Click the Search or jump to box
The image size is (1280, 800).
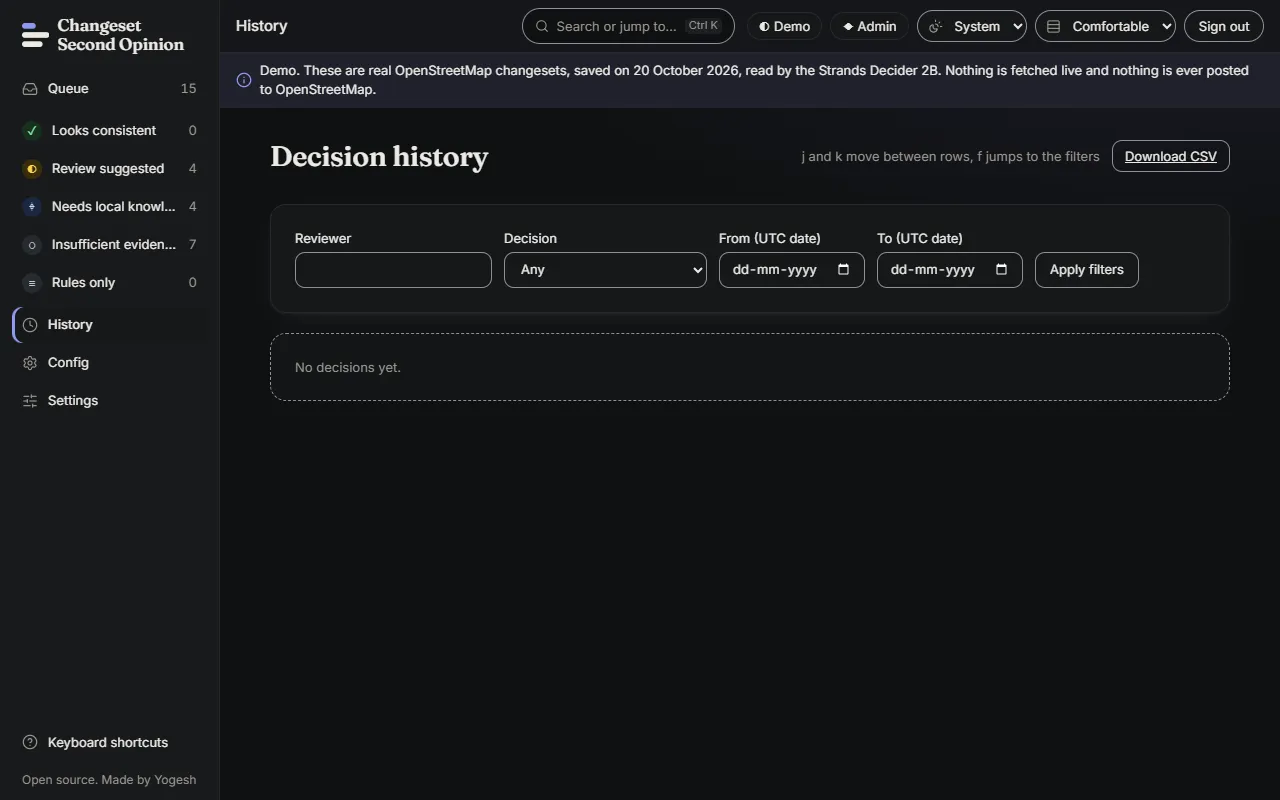(628, 26)
